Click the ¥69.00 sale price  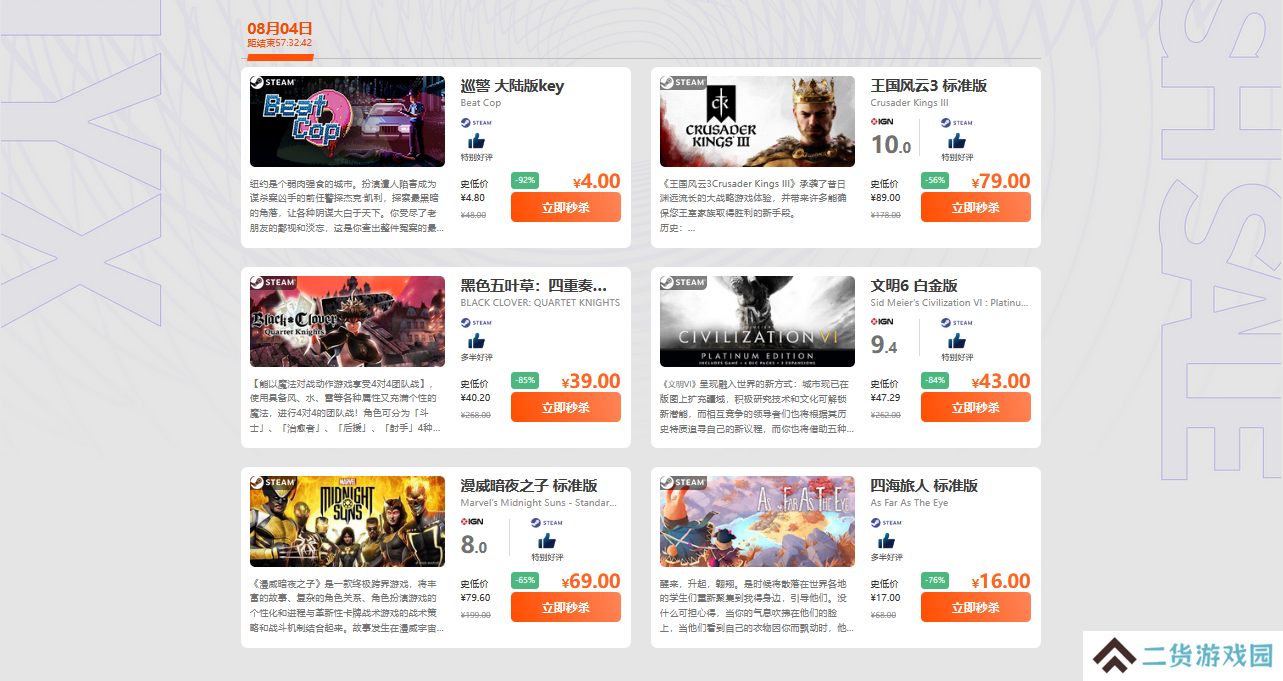(591, 581)
